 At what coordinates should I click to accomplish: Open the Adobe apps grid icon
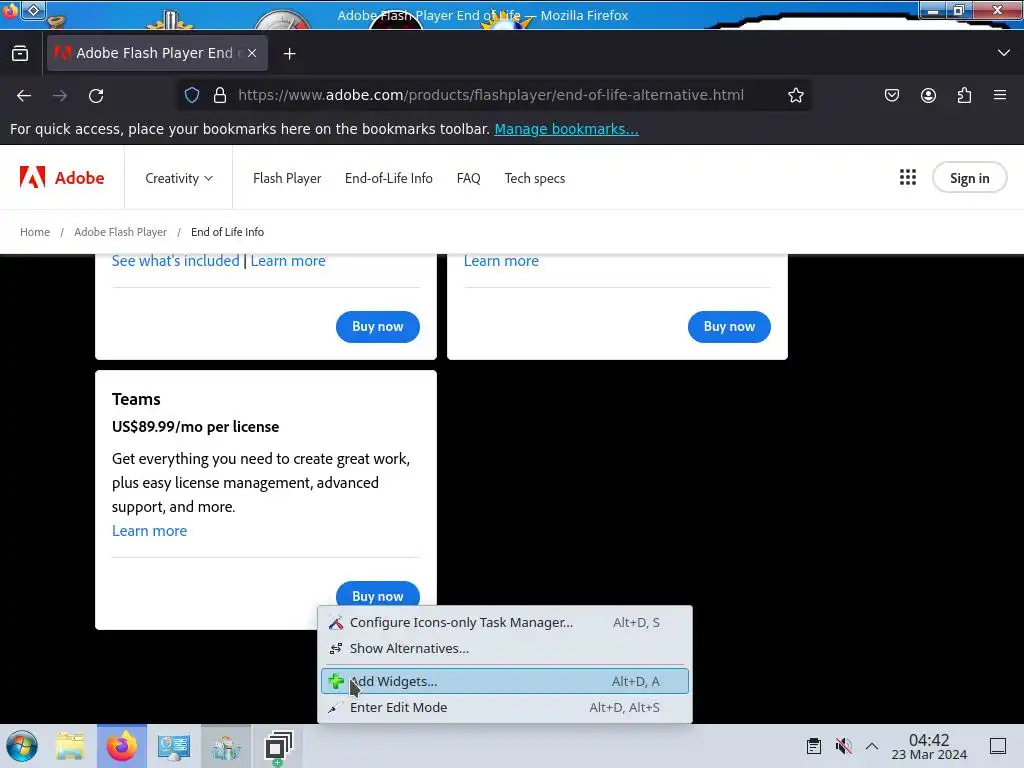tap(908, 178)
